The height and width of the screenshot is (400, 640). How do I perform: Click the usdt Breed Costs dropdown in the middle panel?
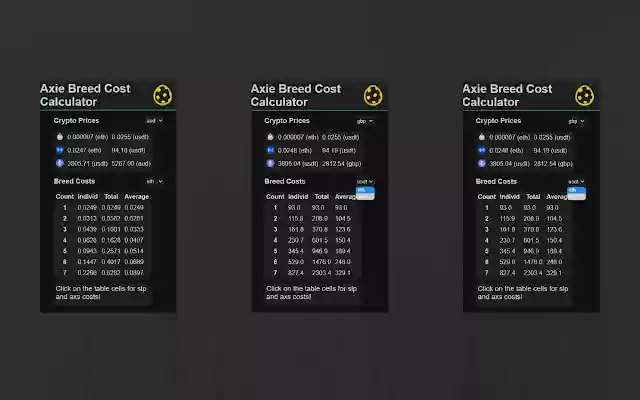pyautogui.click(x=365, y=182)
